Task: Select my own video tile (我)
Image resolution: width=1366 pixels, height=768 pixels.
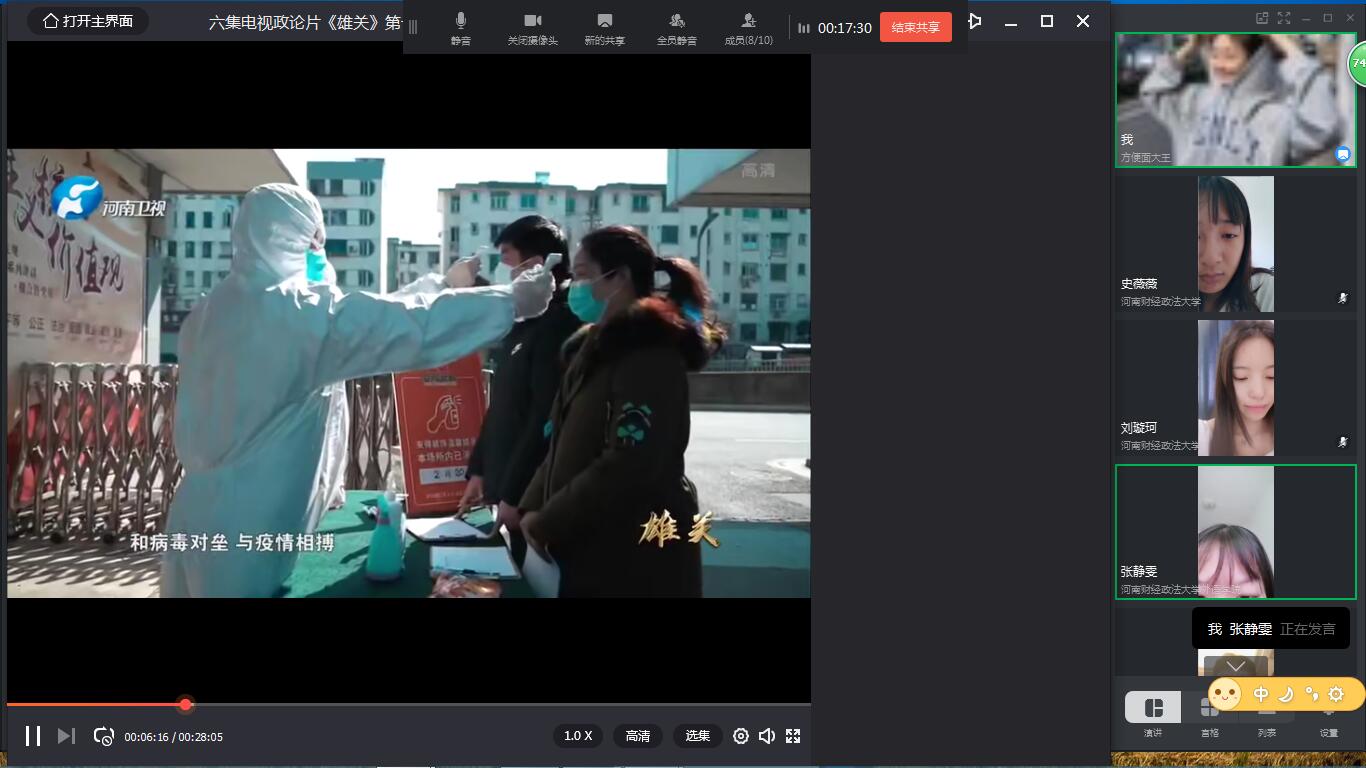Action: 1236,100
